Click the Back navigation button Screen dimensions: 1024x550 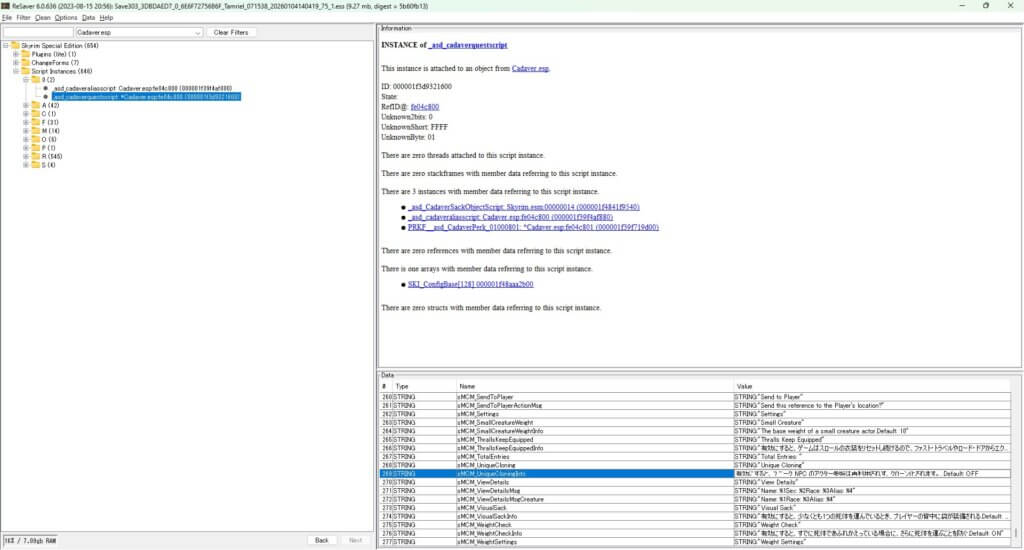tap(321, 540)
